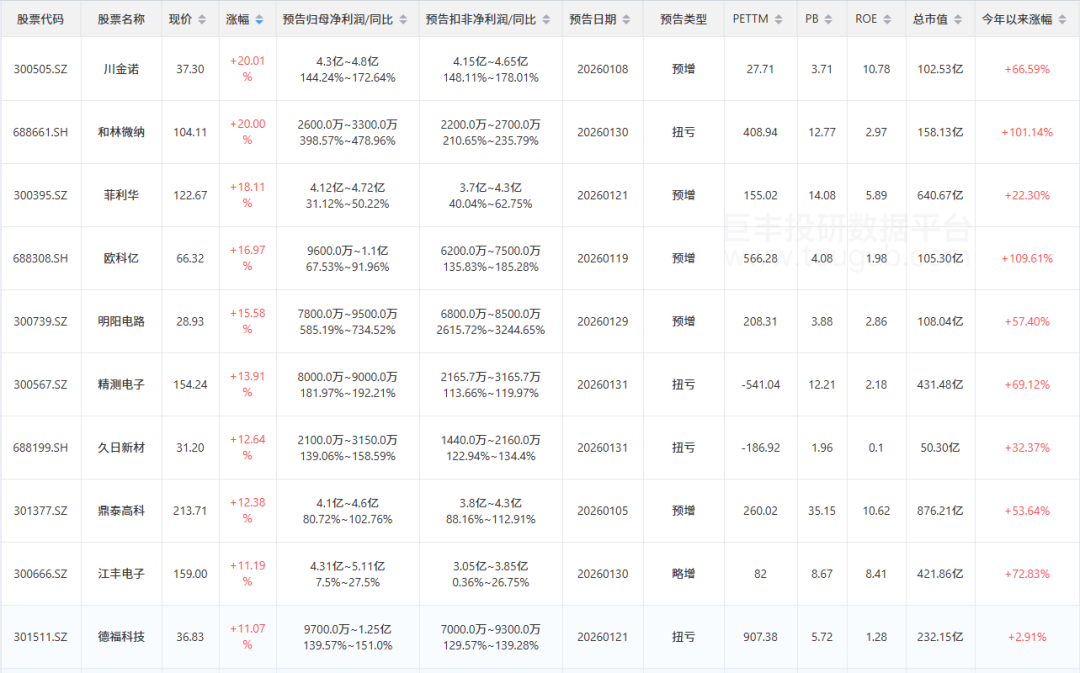Click the ROE sort arrow icon

888,20
